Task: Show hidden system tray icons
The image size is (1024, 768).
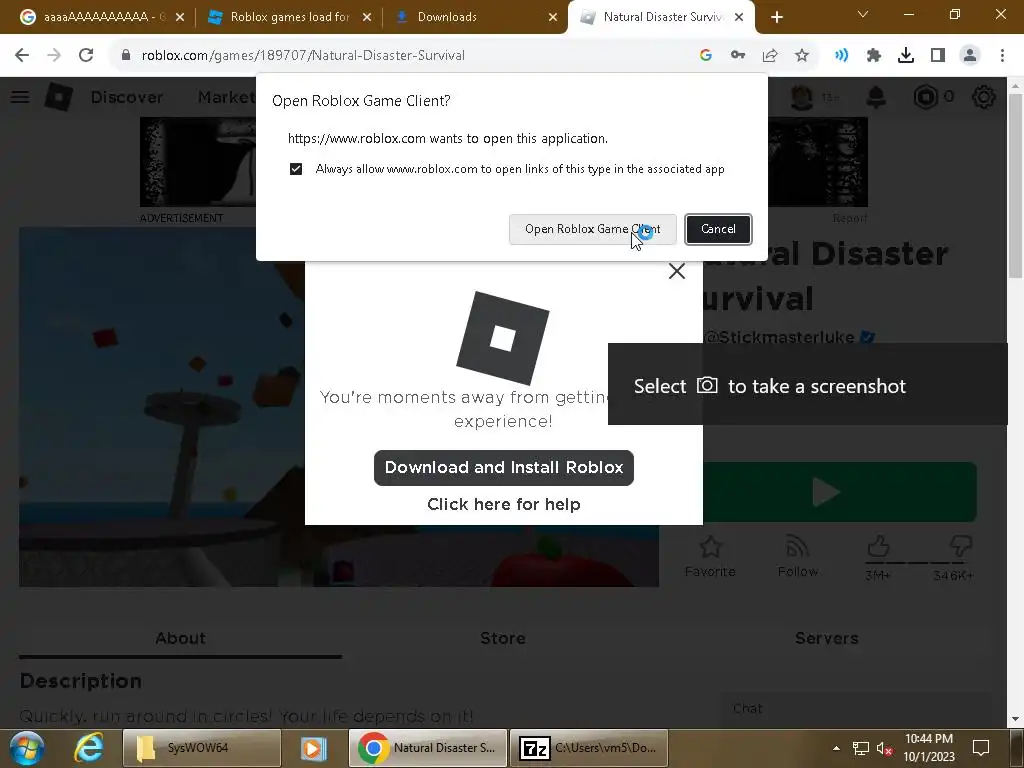Action: tap(837, 748)
